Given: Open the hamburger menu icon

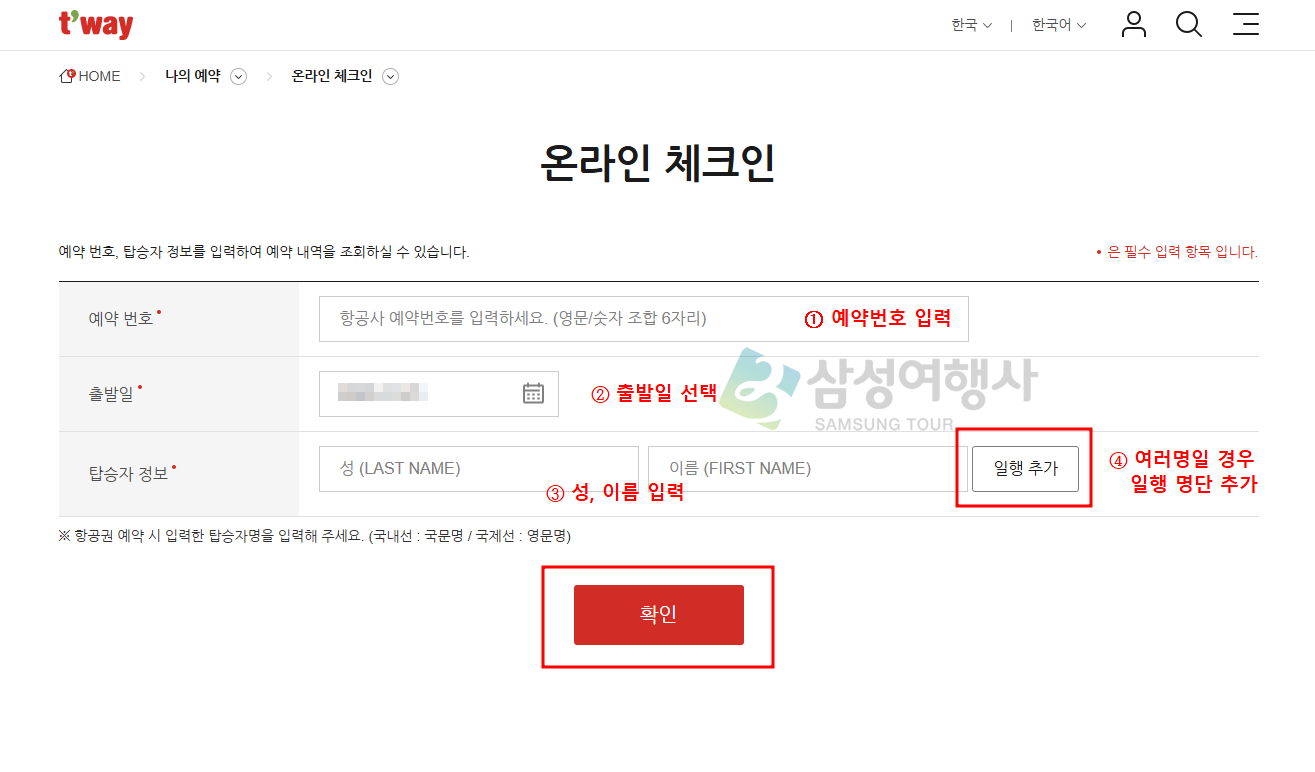Looking at the screenshot, I should [x=1246, y=25].
